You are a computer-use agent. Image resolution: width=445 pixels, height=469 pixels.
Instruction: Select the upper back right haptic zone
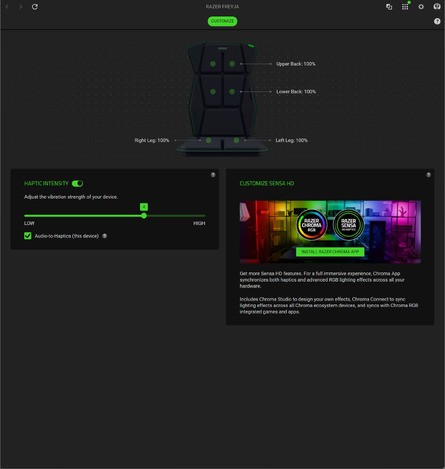coord(232,64)
